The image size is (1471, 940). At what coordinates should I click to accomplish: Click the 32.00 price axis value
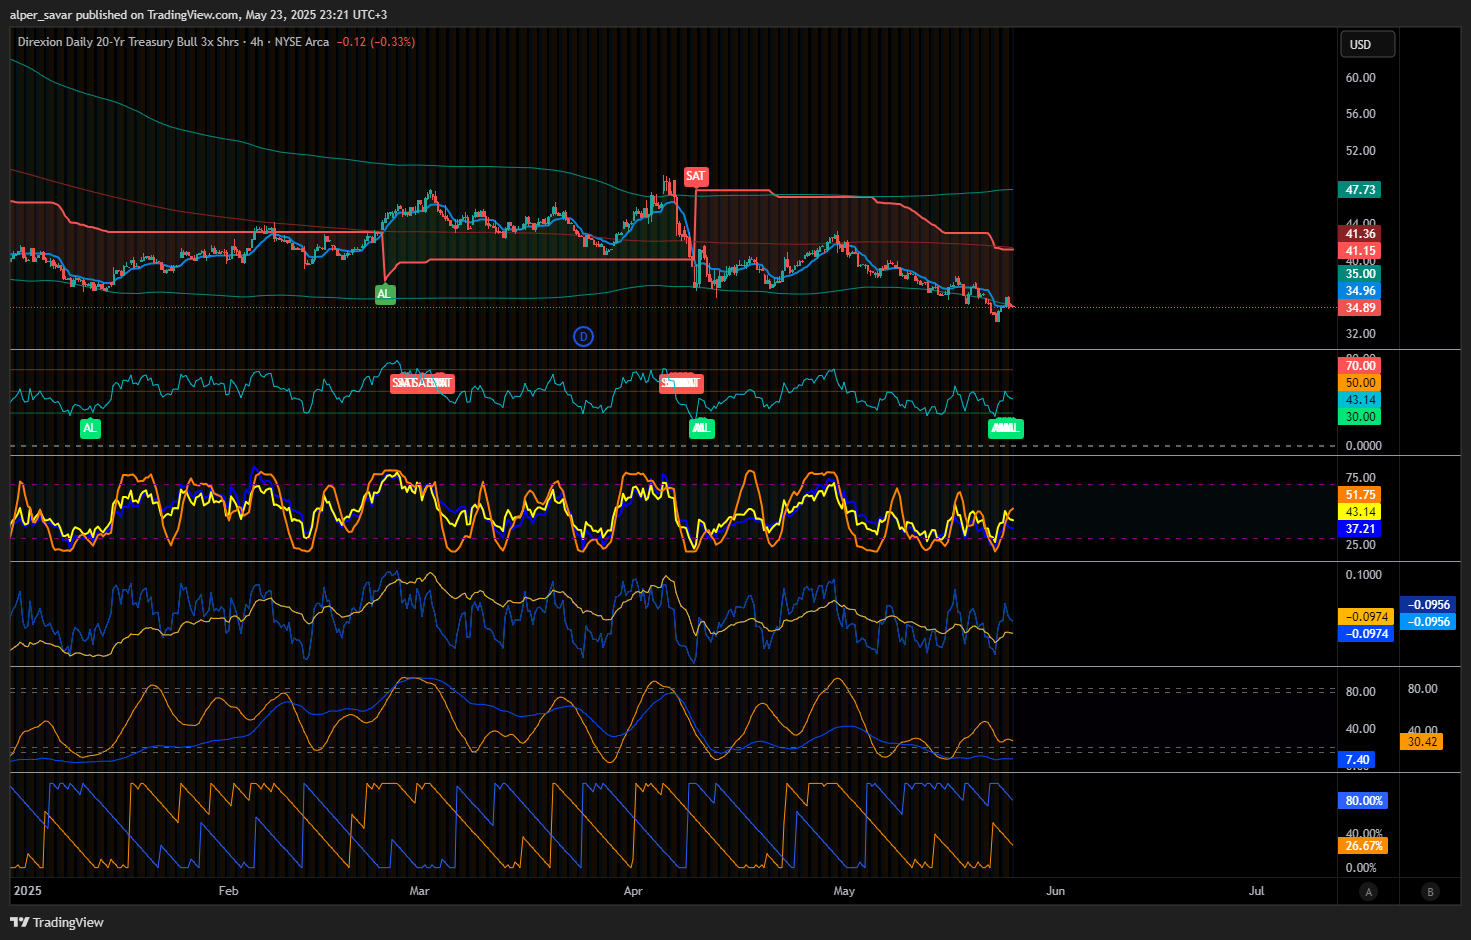[x=1360, y=334]
